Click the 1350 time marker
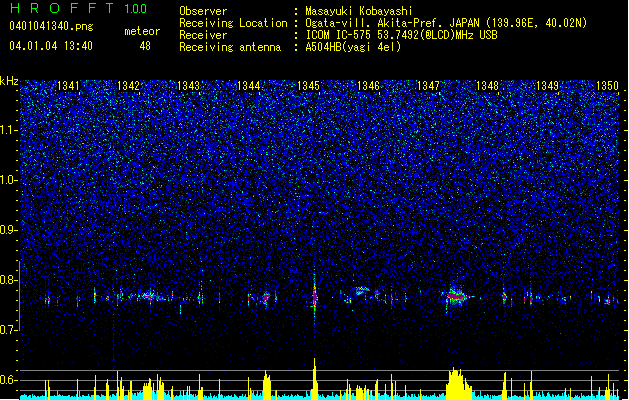The height and width of the screenshot is (400, 629). (x=607, y=86)
